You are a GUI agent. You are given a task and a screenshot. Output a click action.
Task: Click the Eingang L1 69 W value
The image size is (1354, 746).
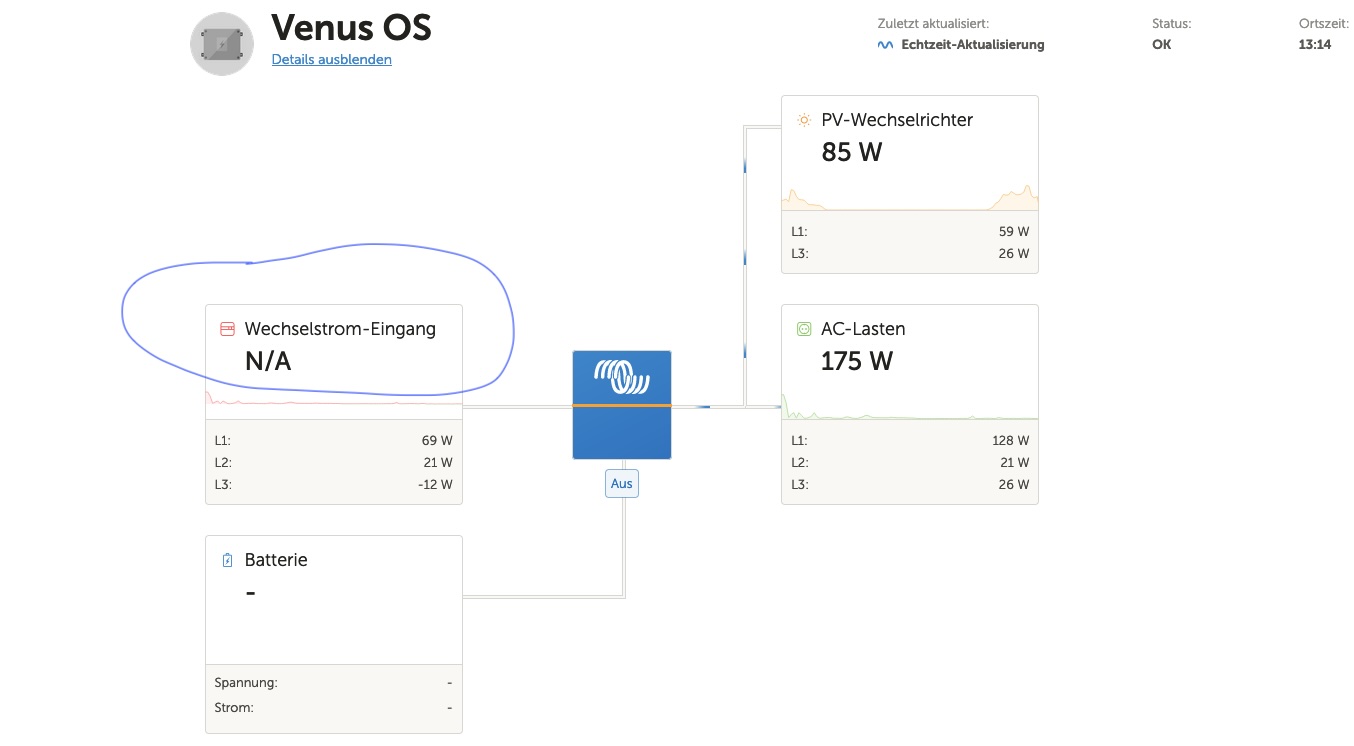438,440
